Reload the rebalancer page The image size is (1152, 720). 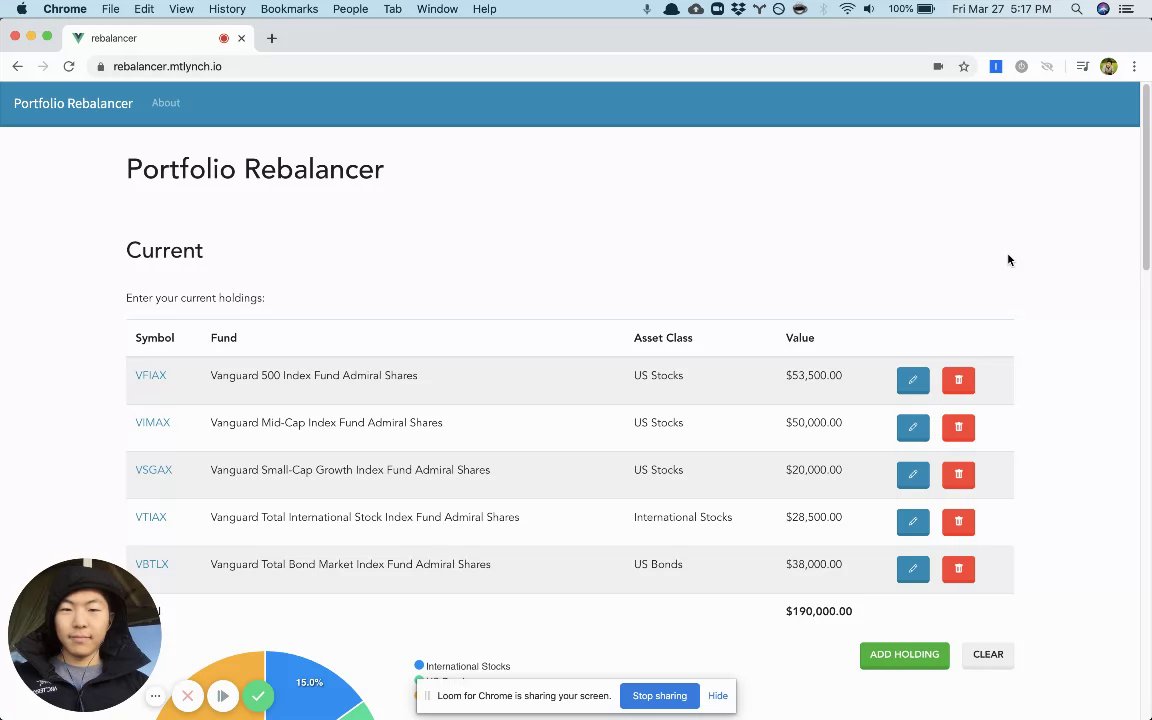(68, 66)
